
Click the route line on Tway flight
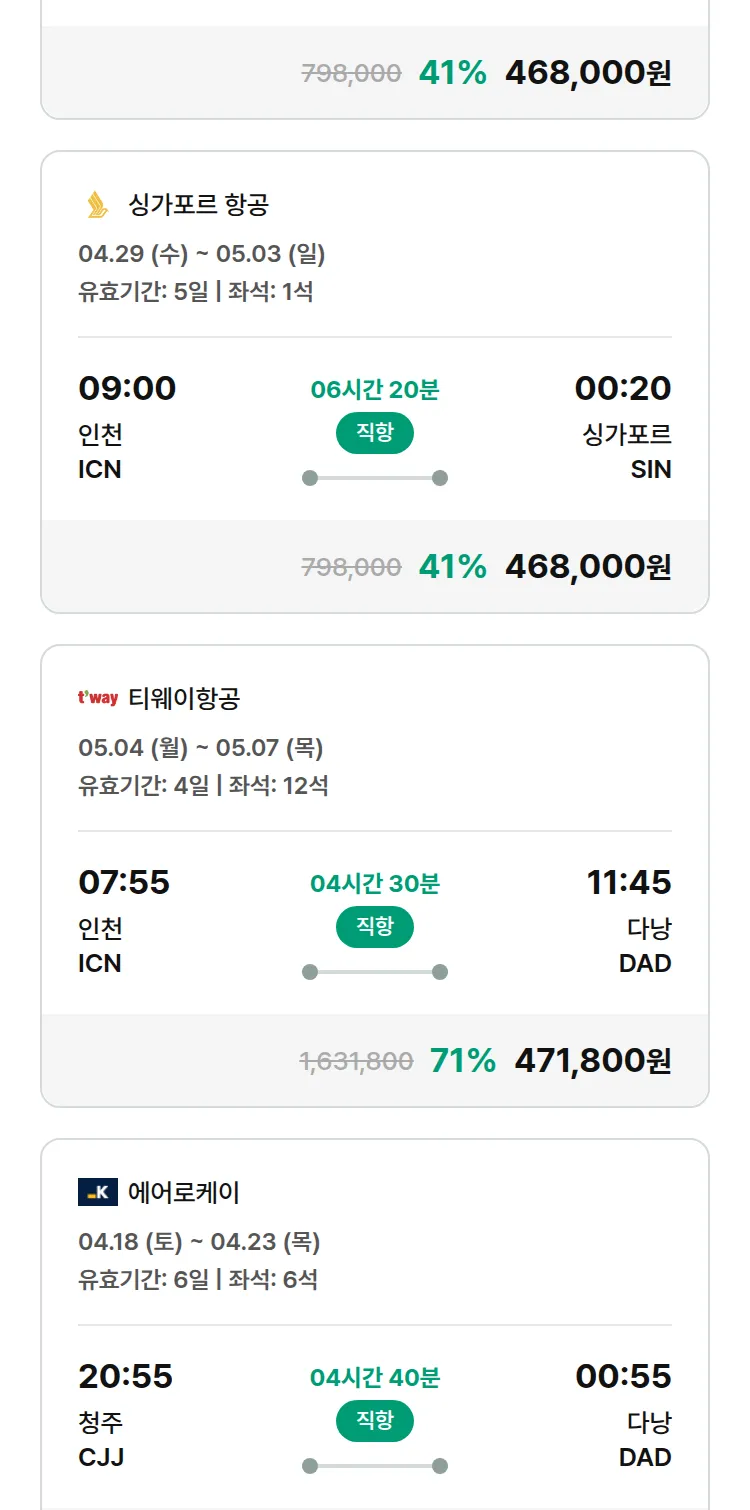point(375,972)
